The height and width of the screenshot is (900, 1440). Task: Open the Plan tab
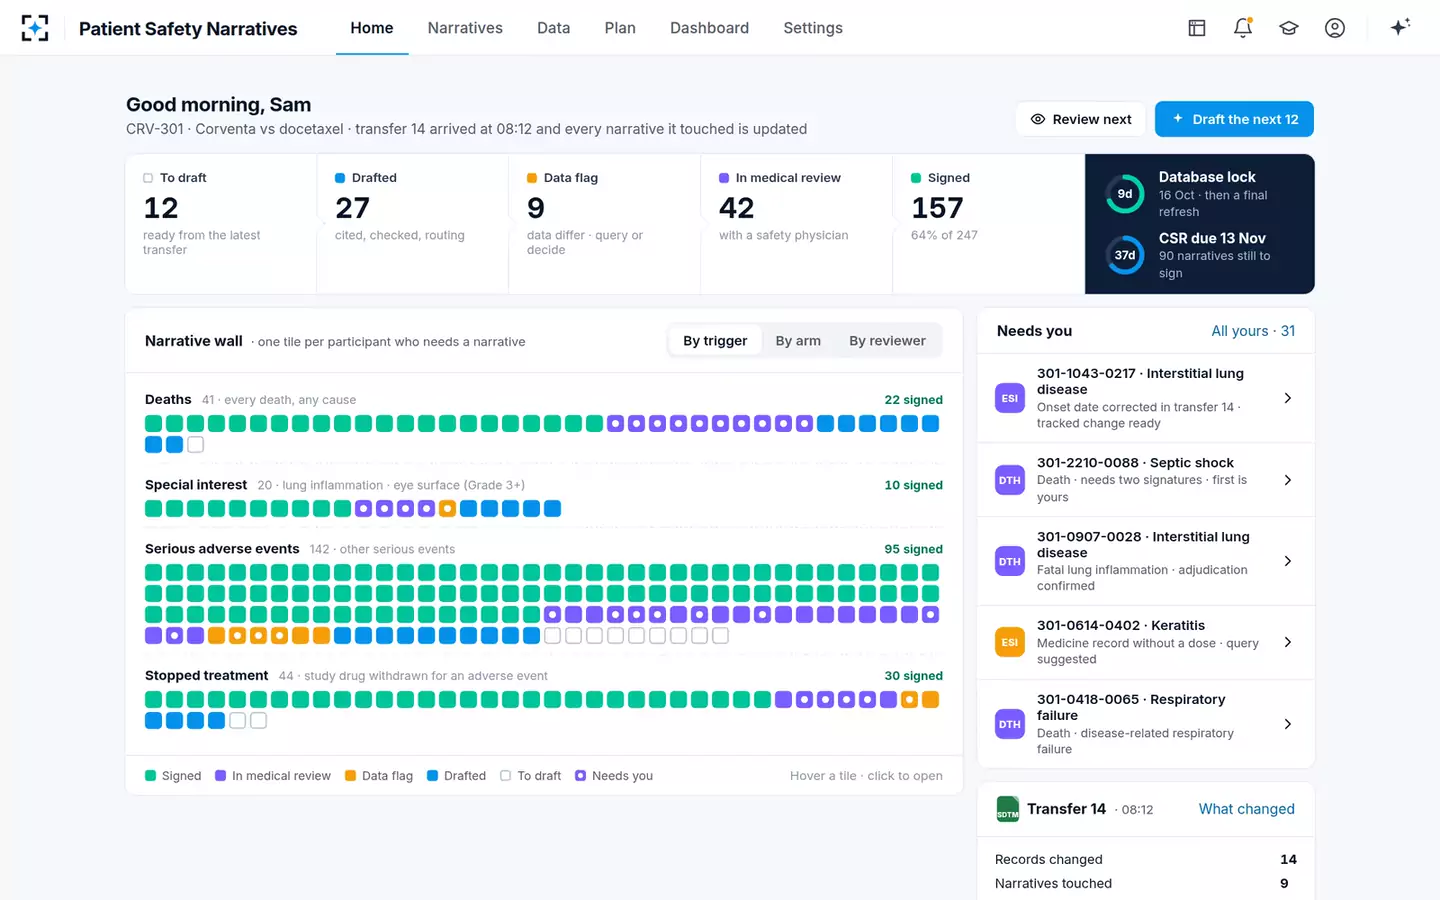pos(620,28)
